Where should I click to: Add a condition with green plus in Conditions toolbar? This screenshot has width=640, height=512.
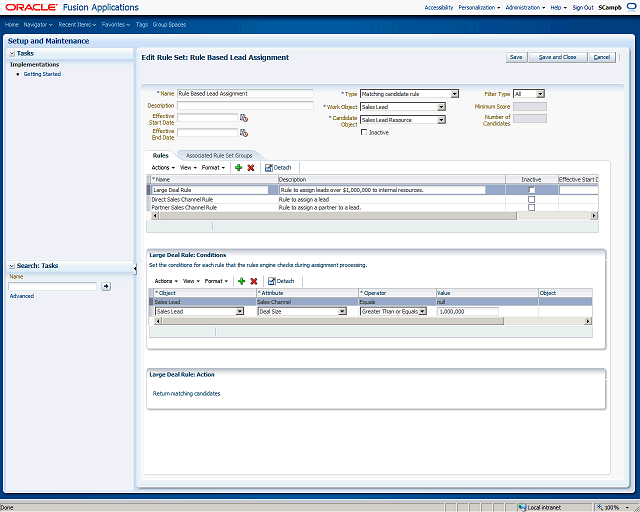[x=241, y=281]
